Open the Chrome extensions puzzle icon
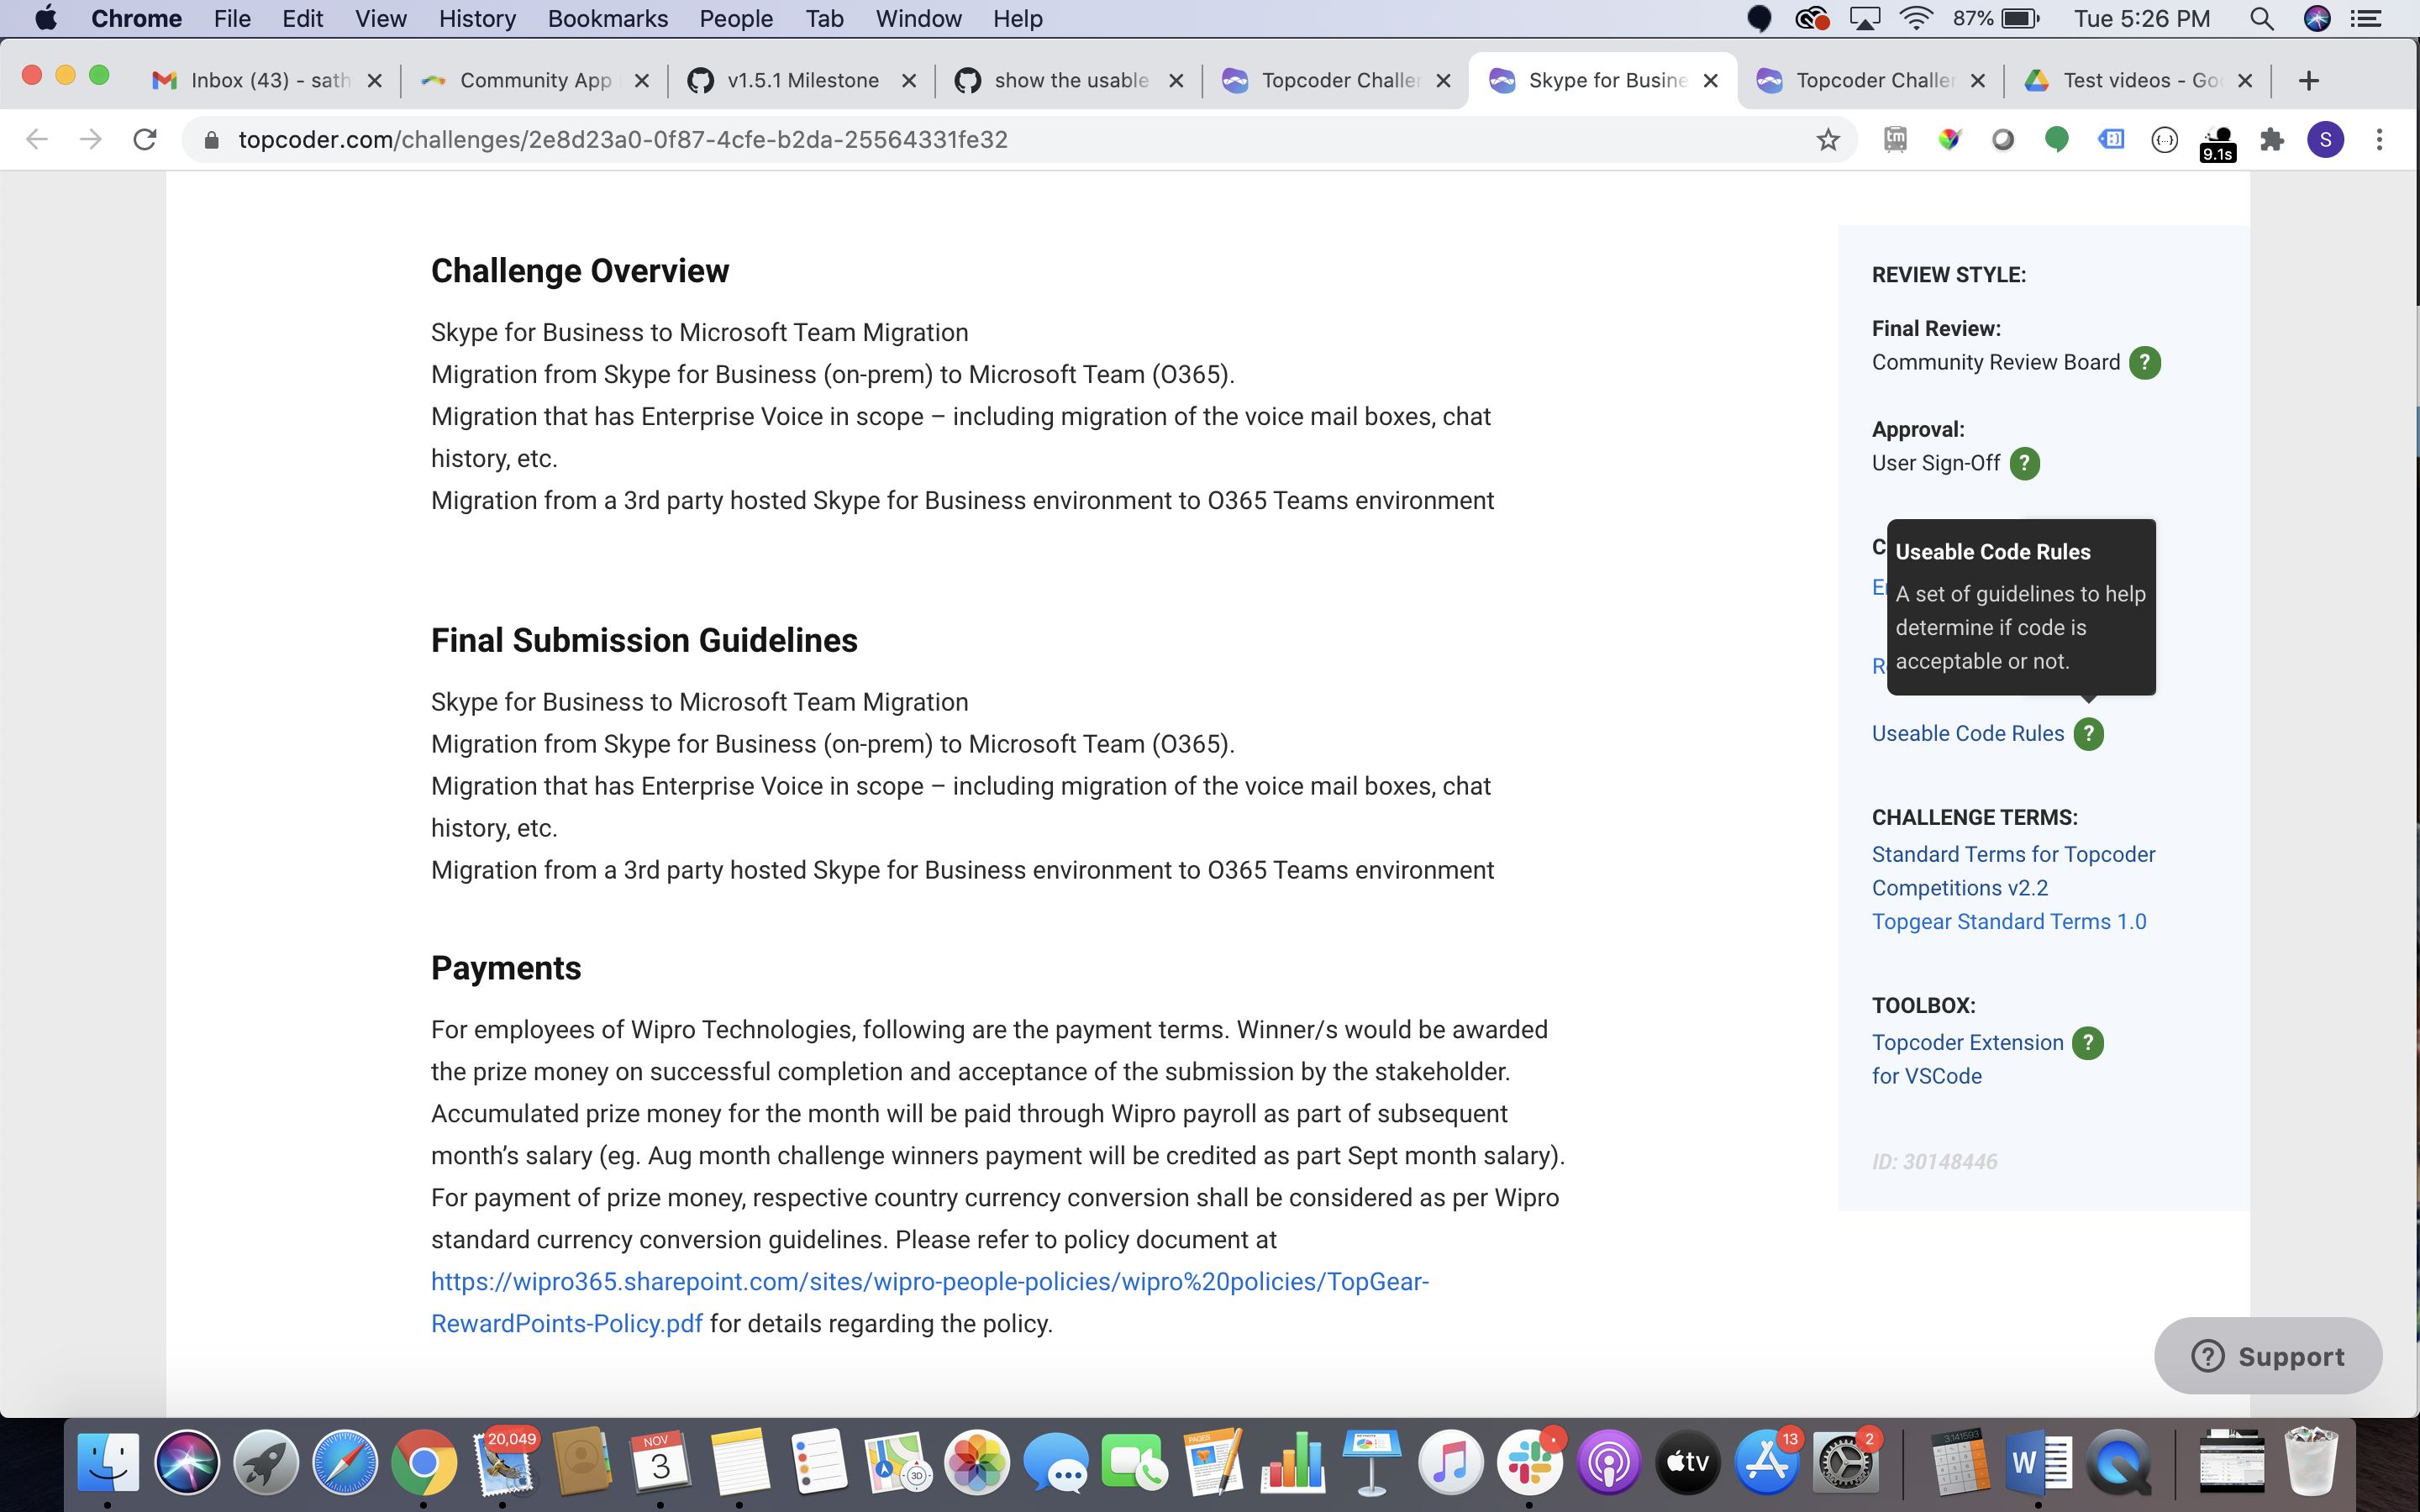 pyautogui.click(x=2272, y=139)
